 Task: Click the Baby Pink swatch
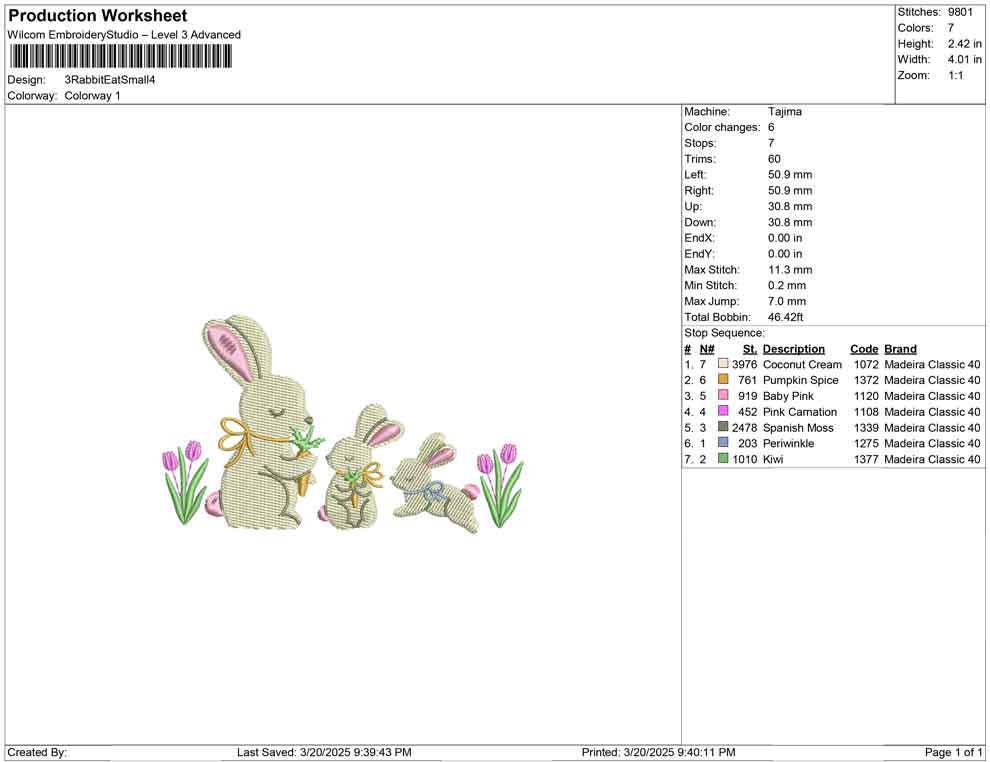click(722, 396)
